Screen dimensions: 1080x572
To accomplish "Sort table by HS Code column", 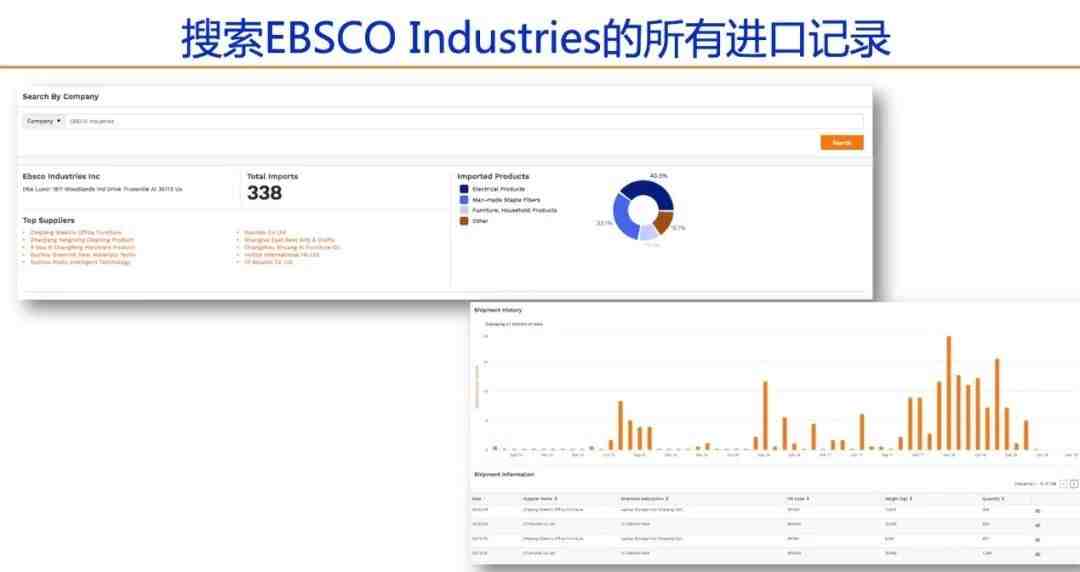I will pyautogui.click(x=798, y=498).
